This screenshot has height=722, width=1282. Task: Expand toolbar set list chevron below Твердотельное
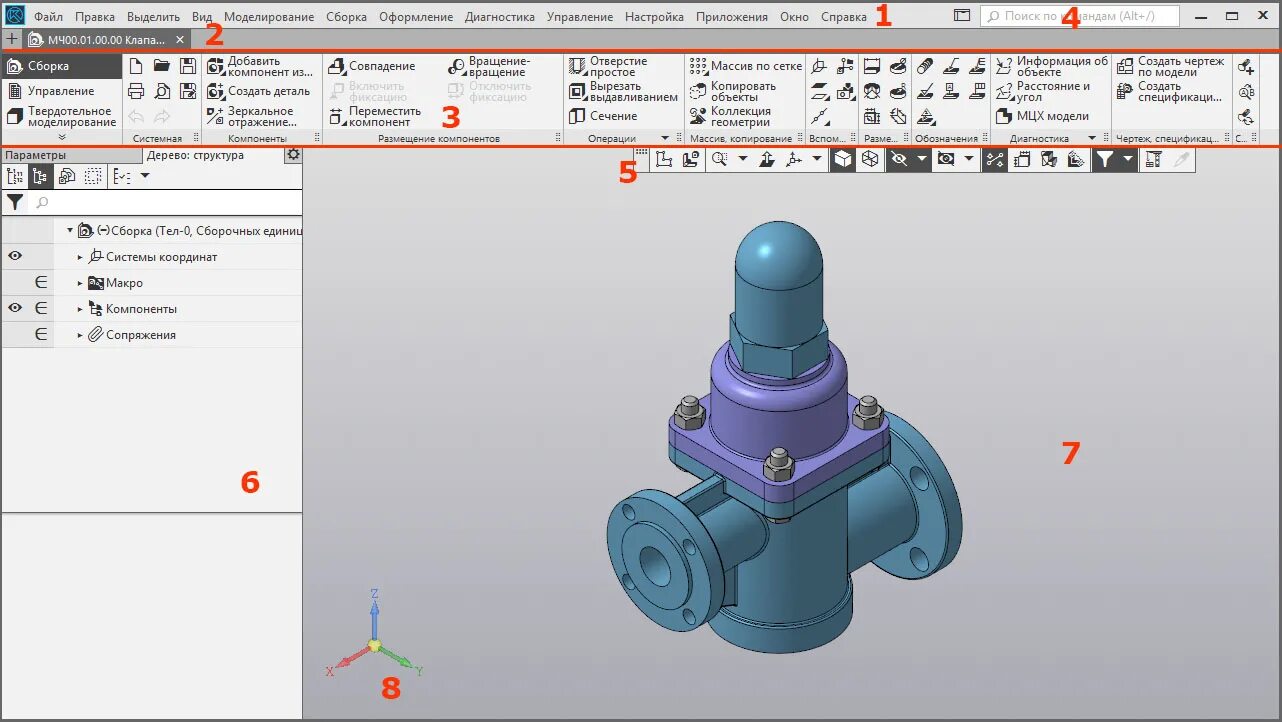tap(62, 137)
